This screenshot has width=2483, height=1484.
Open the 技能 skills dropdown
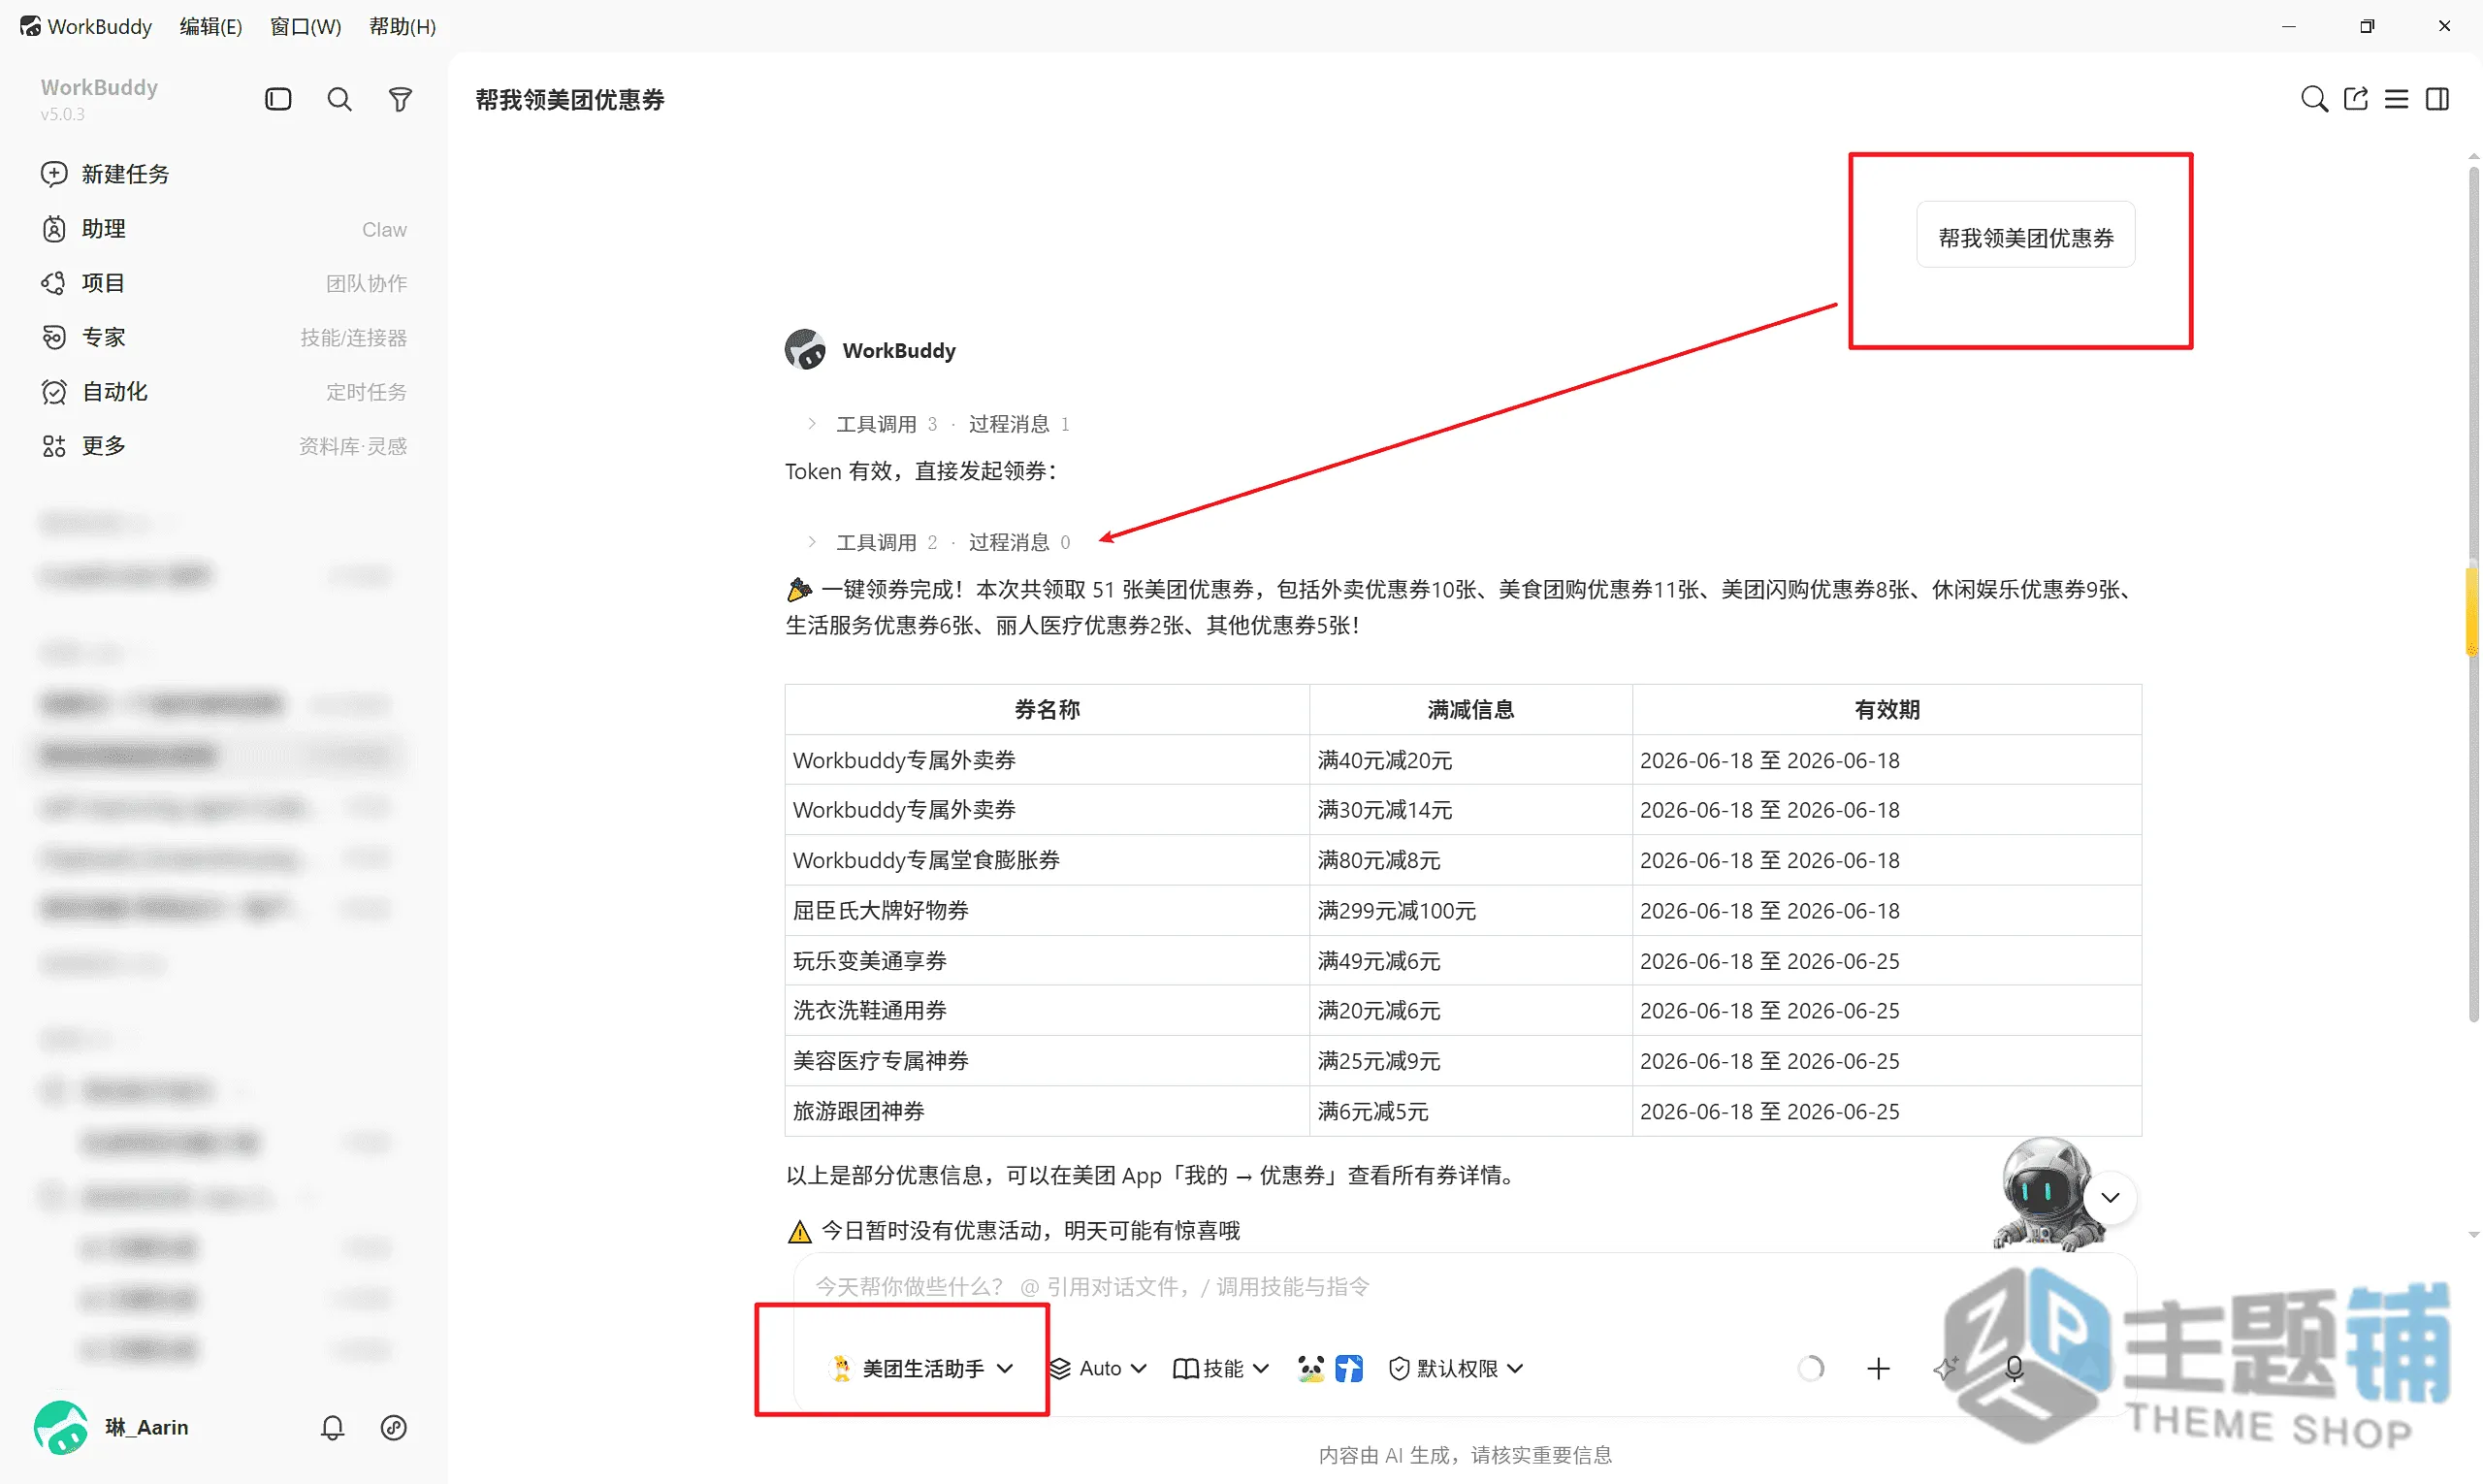1220,1368
